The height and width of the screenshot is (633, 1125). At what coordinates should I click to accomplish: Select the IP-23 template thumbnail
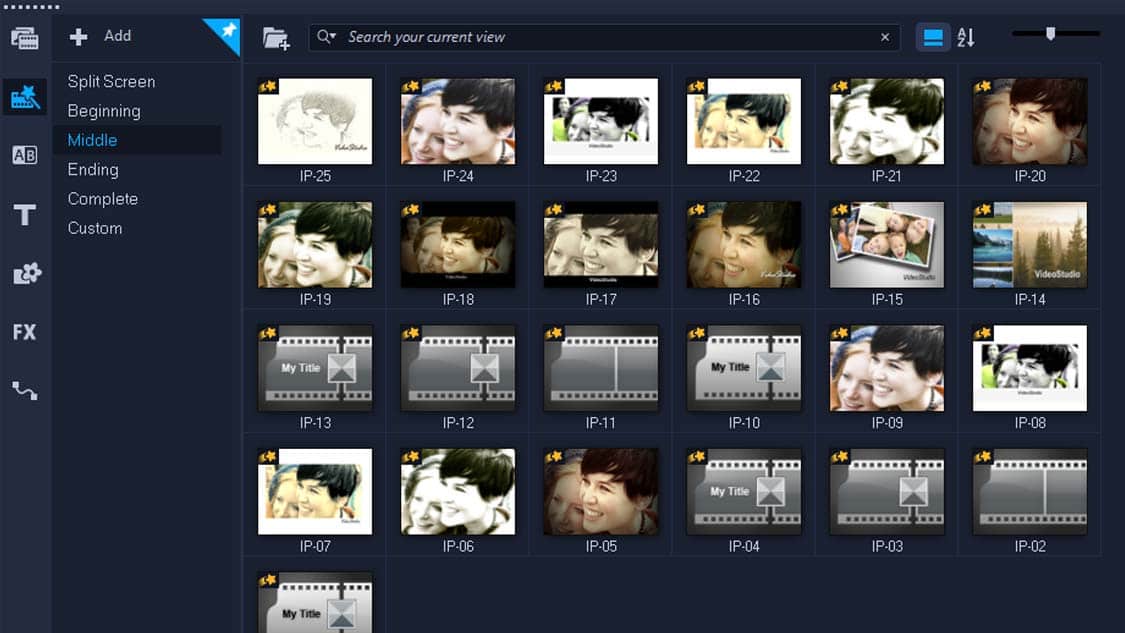pos(601,121)
